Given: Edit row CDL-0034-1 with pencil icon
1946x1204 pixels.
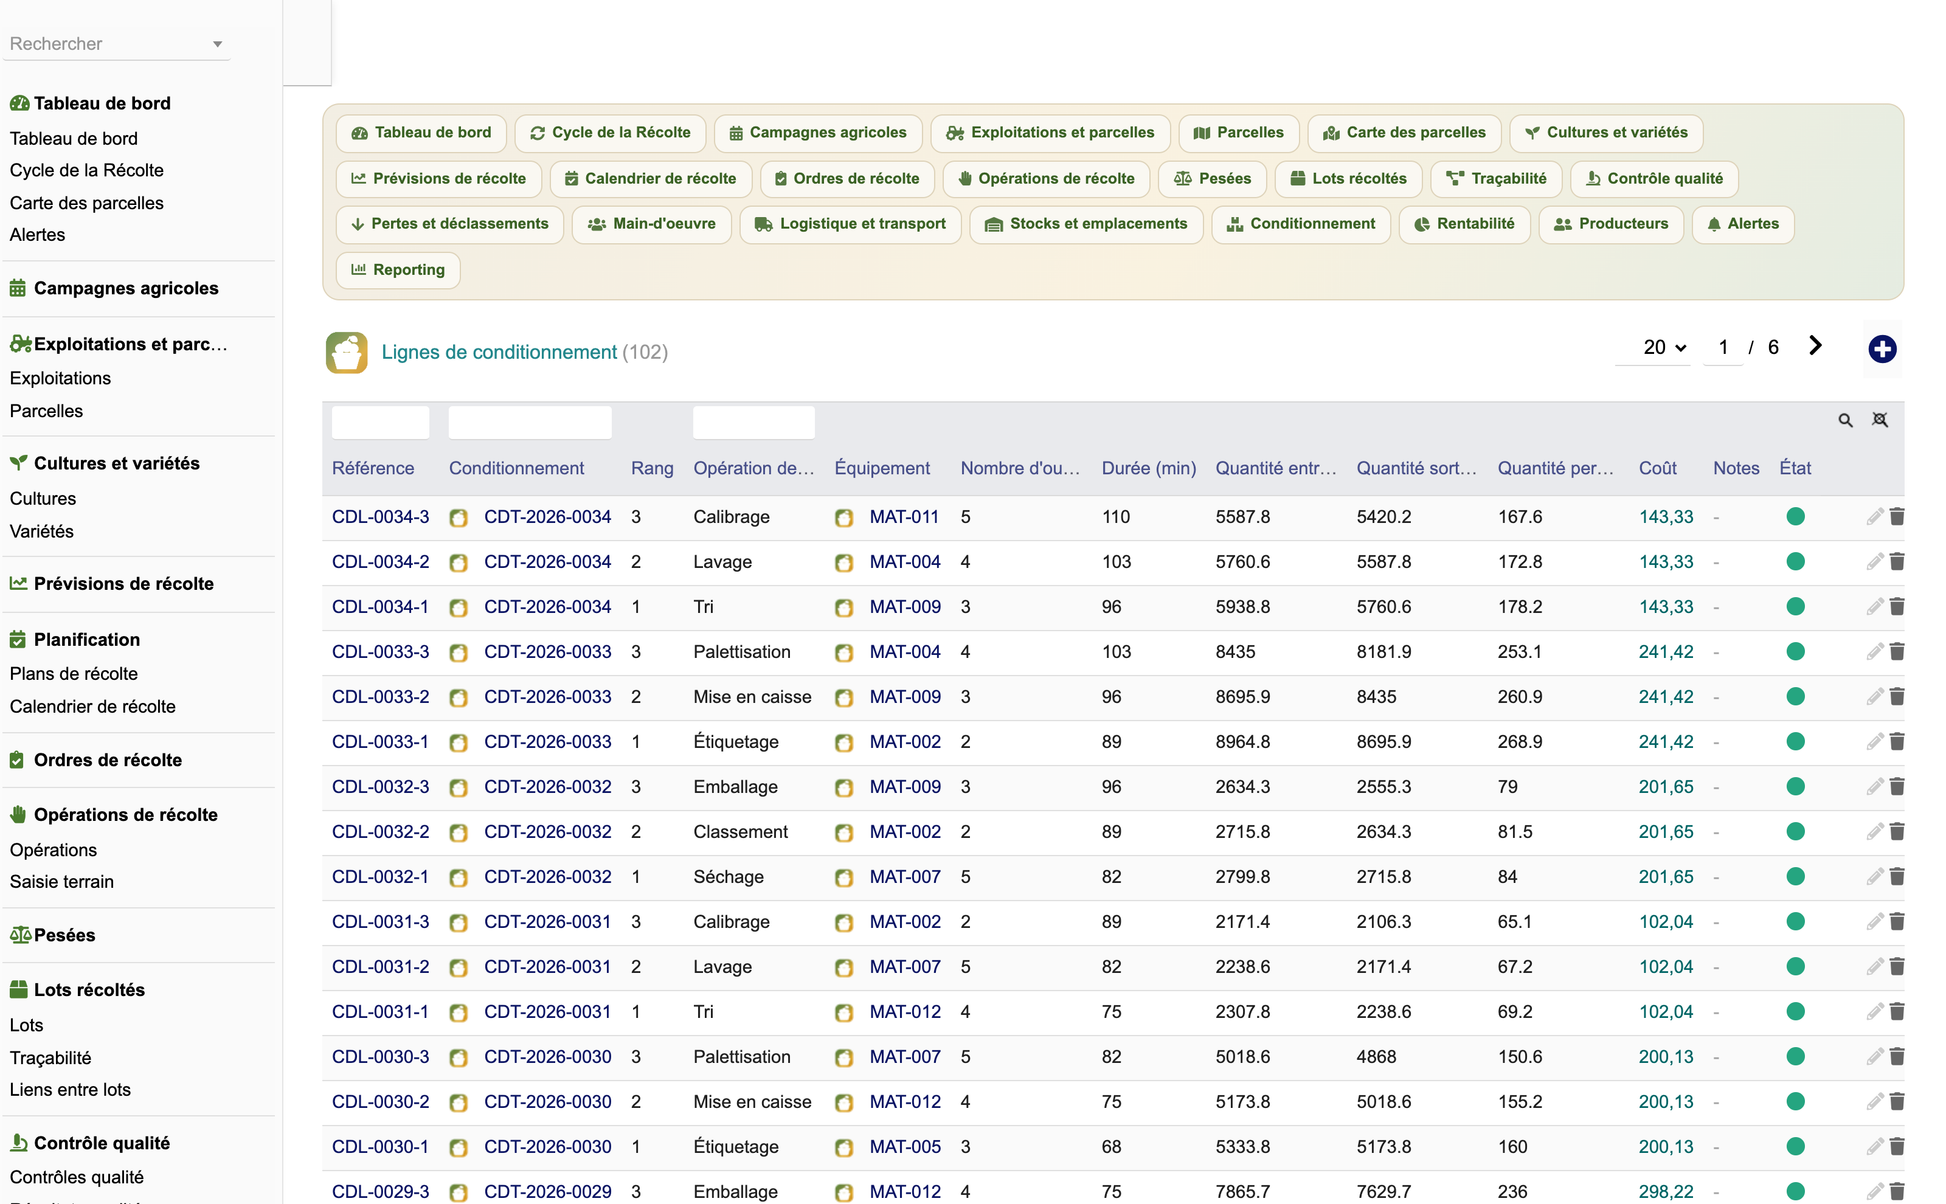Looking at the screenshot, I should (1874, 607).
